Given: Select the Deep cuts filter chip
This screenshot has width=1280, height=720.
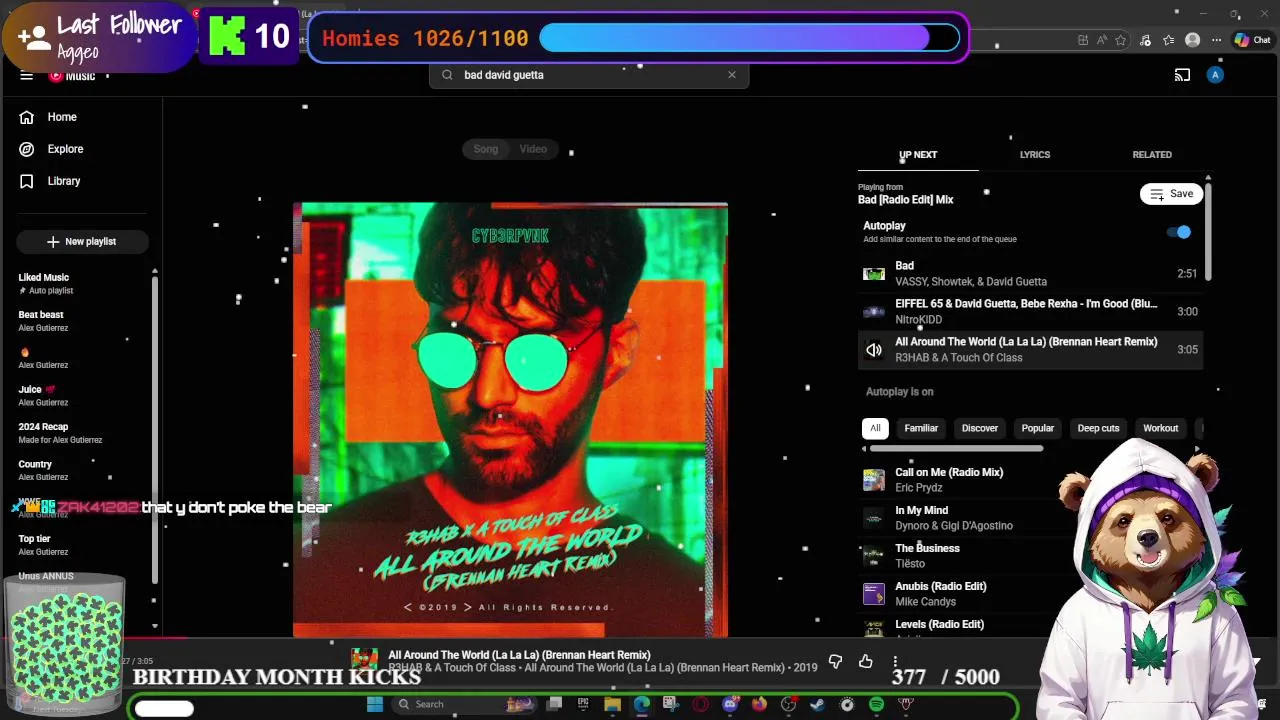Looking at the screenshot, I should 1098,428.
